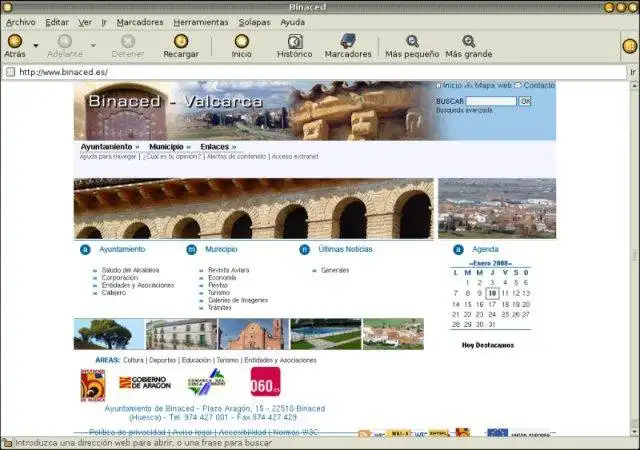Image resolution: width=640 pixels, height=450 pixels.
Task: Click the OK search button
Action: (525, 101)
